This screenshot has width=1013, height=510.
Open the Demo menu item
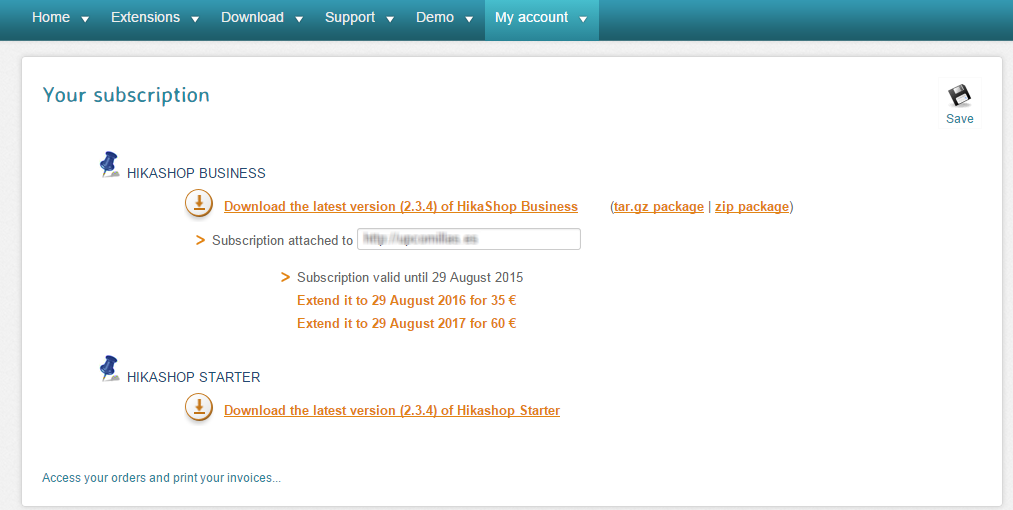coord(435,17)
